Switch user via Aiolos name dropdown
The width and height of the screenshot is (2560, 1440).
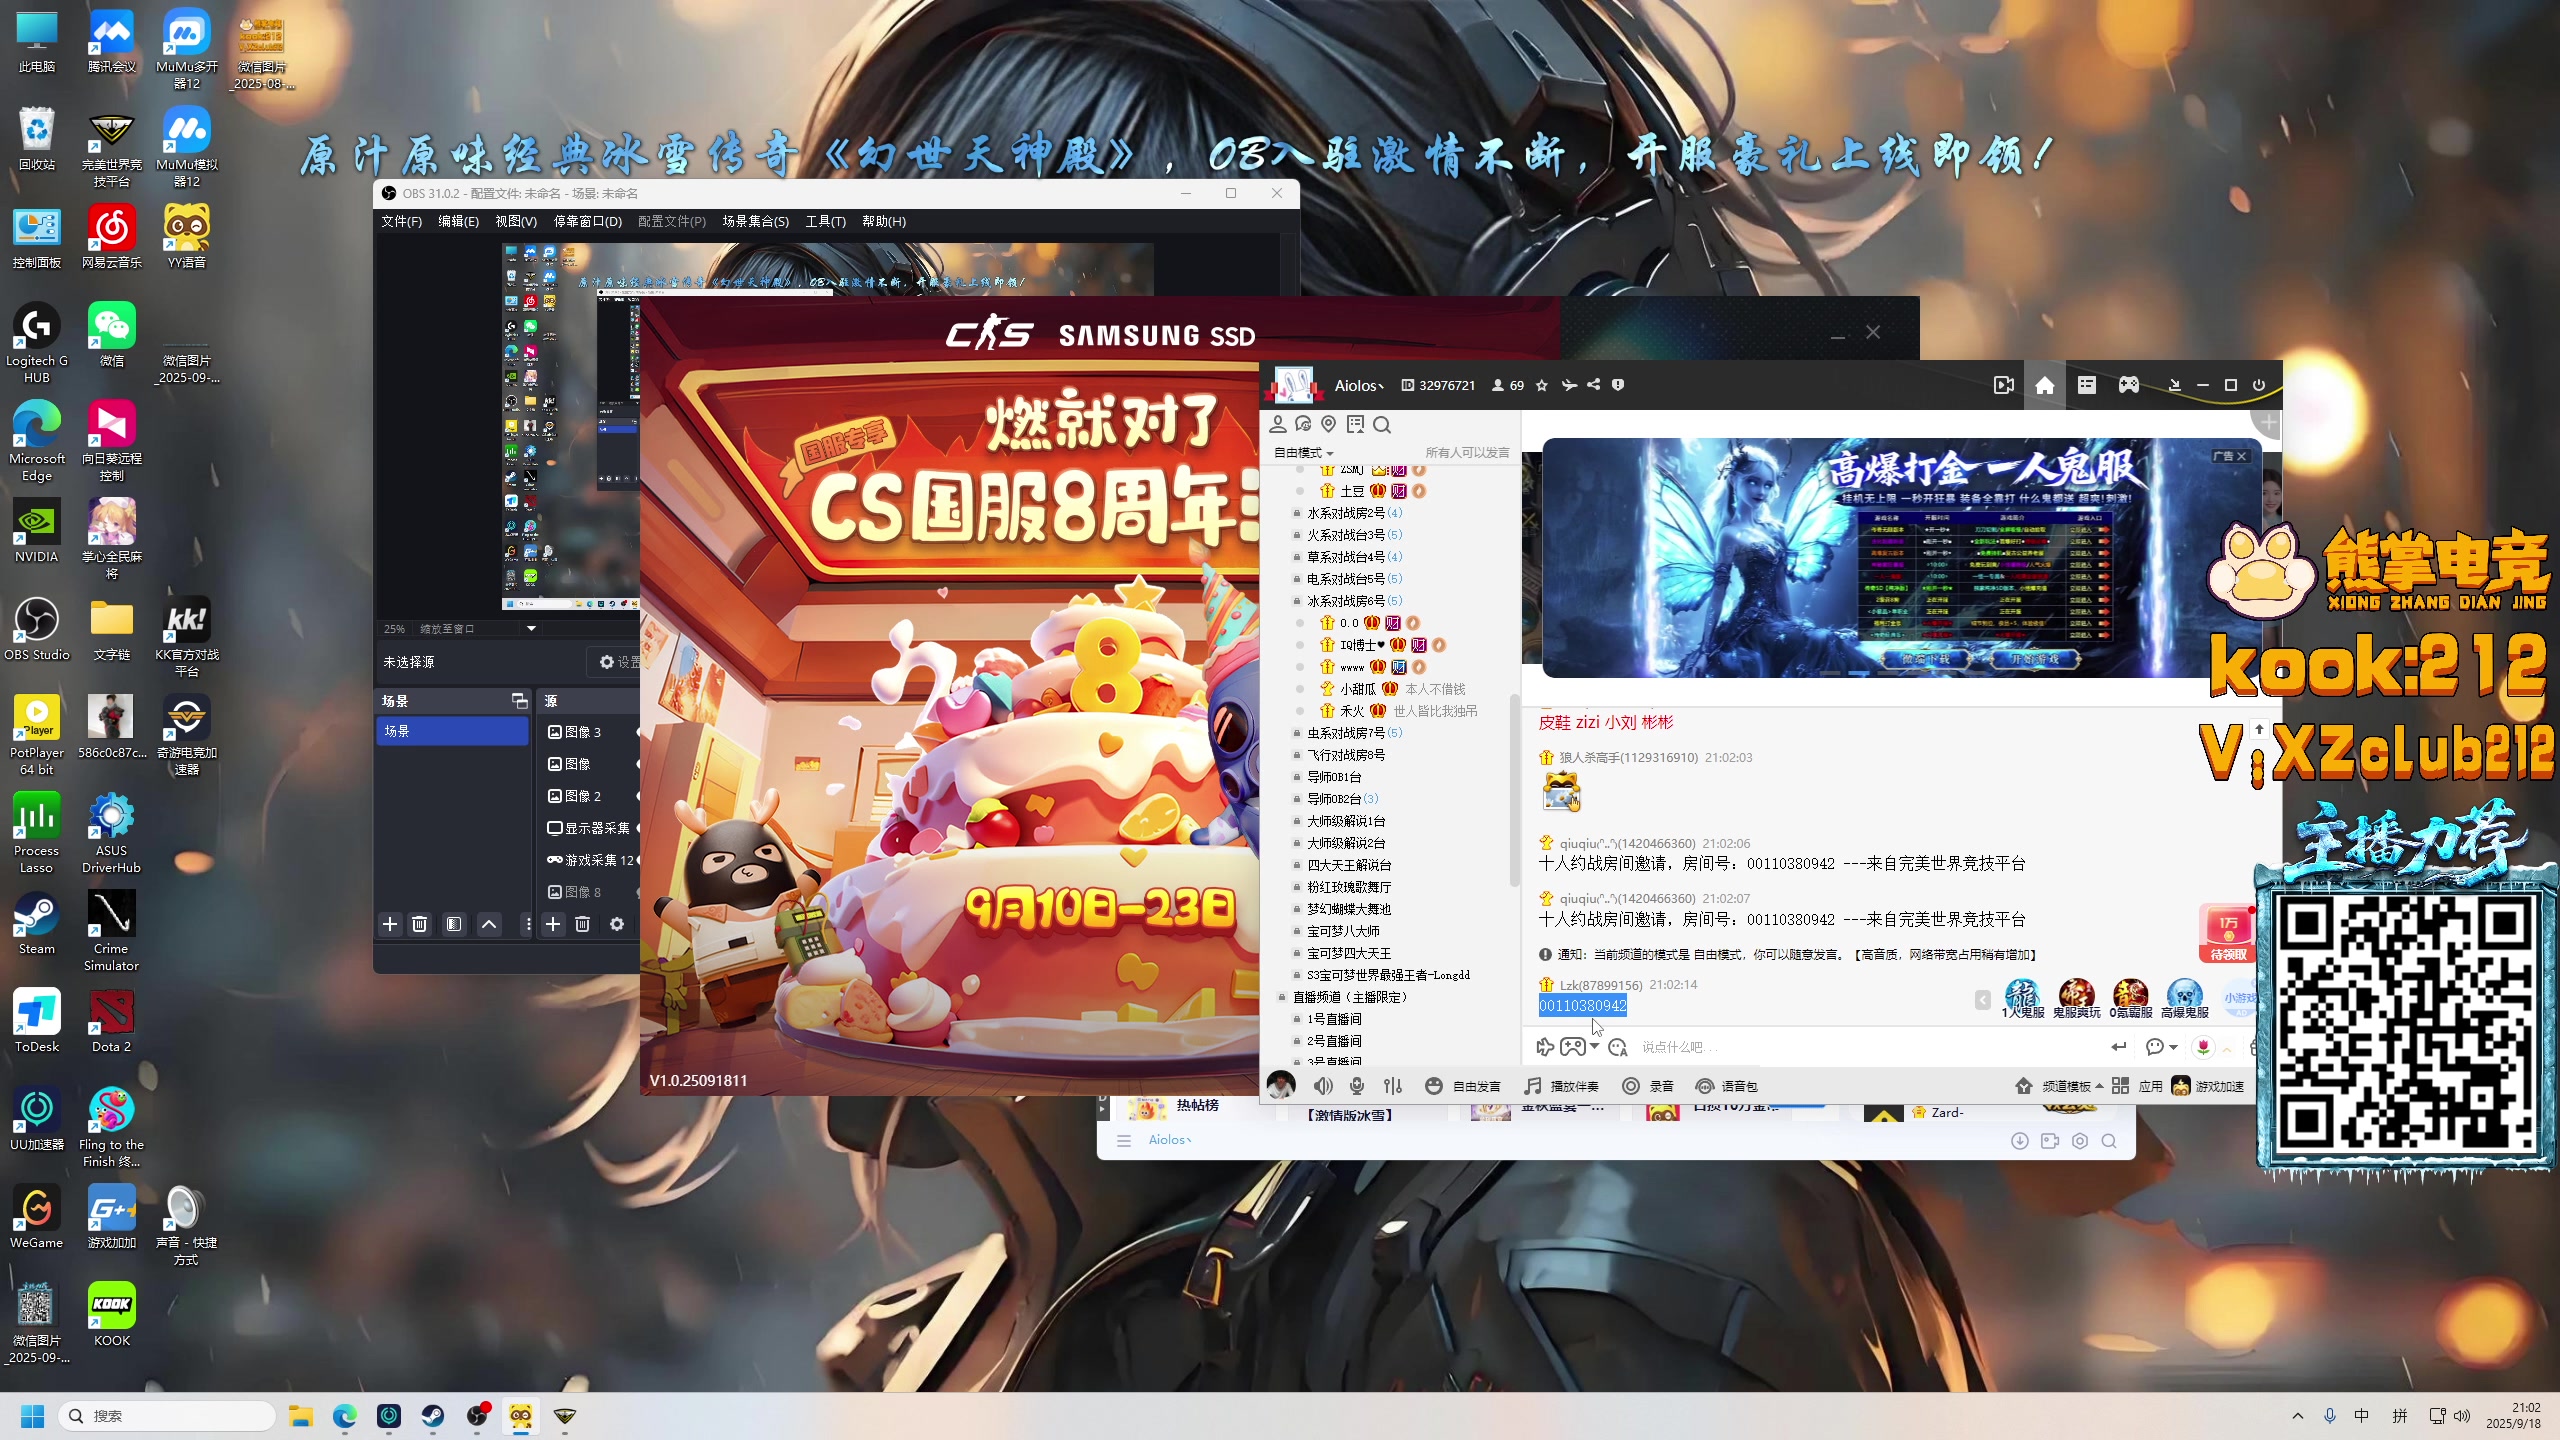[x=1359, y=385]
